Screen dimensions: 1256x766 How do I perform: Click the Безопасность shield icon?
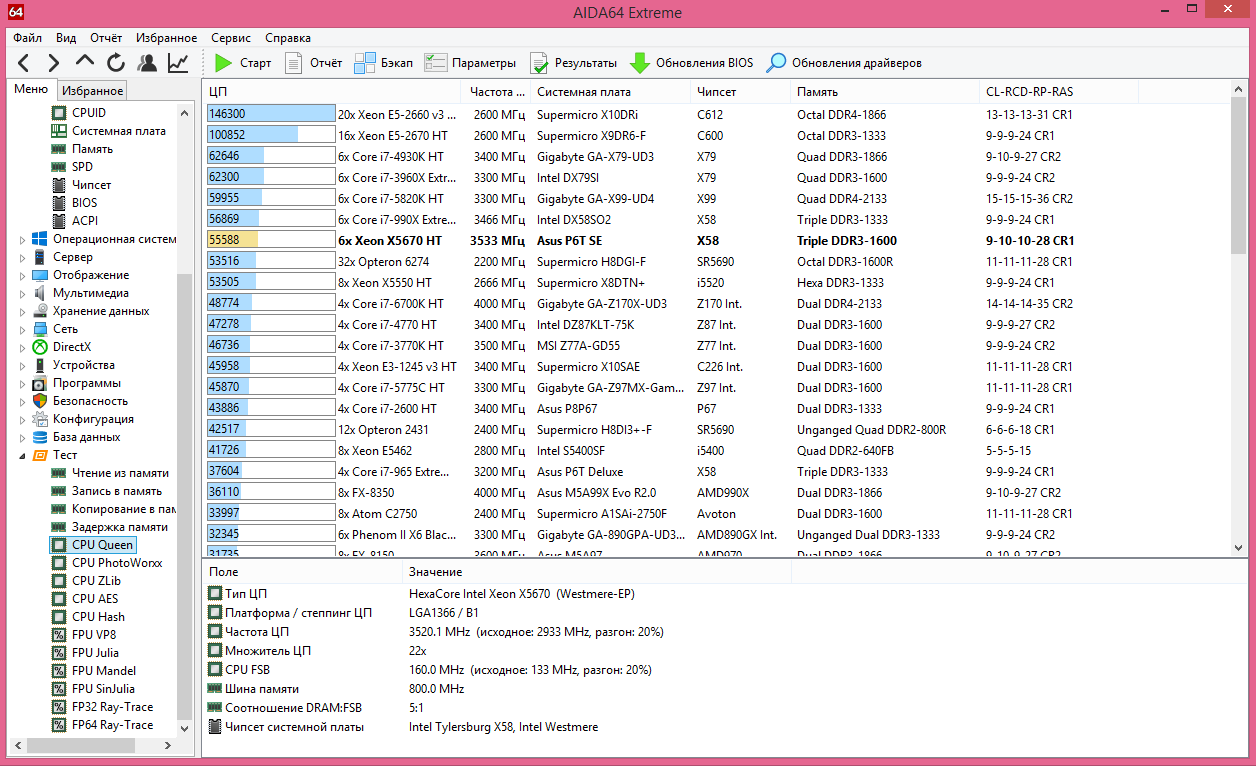[x=39, y=401]
